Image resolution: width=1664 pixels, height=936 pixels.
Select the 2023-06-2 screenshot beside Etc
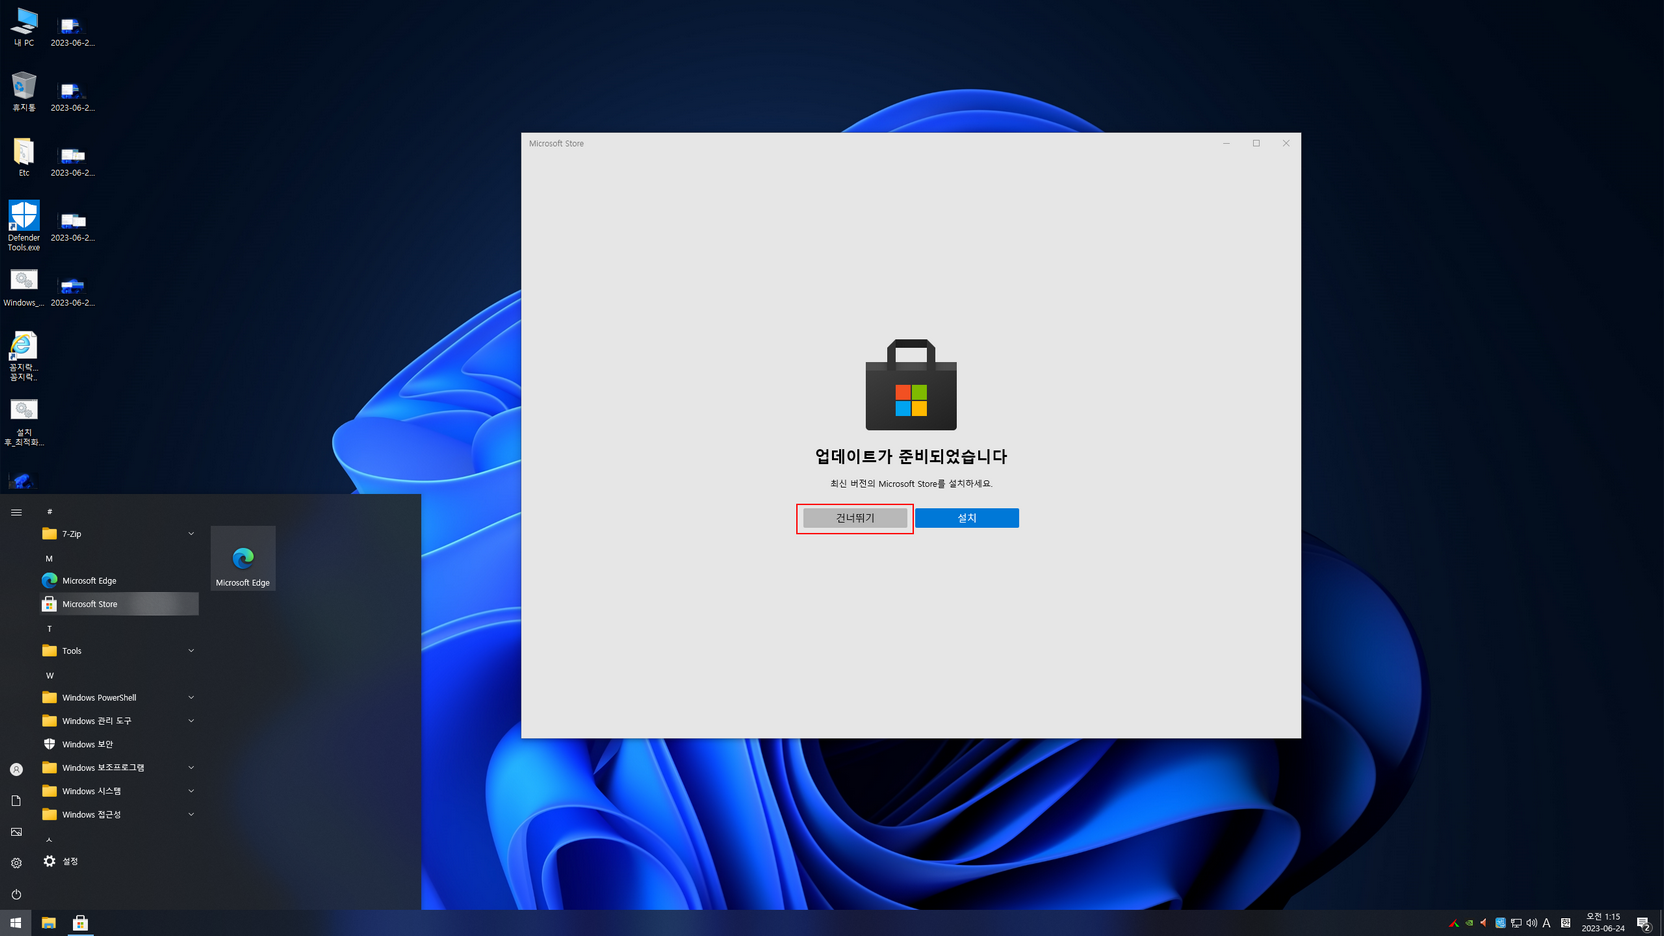tap(72, 160)
